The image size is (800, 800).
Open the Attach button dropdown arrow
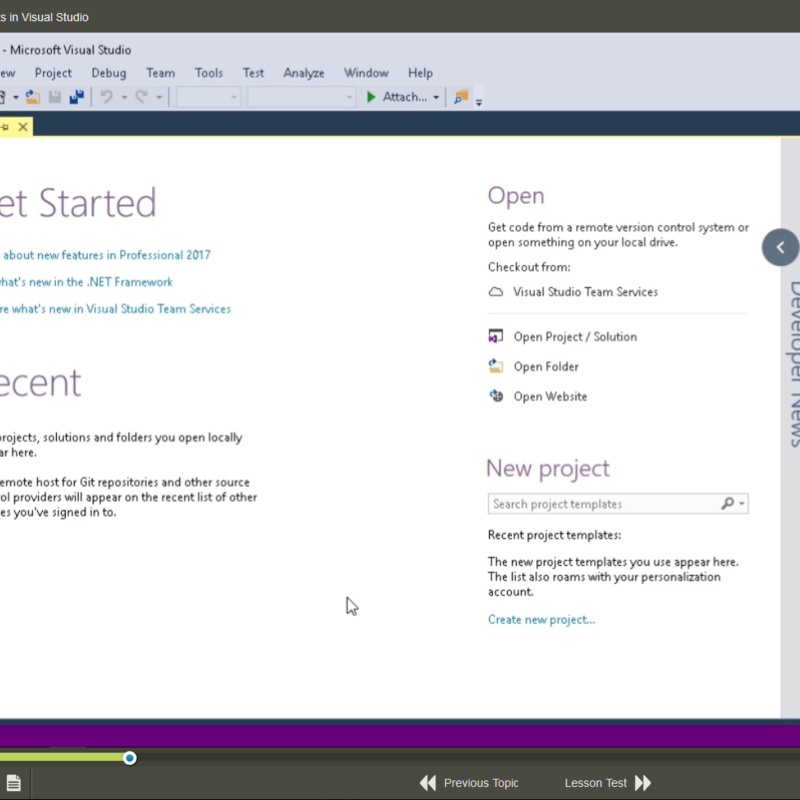(x=436, y=97)
